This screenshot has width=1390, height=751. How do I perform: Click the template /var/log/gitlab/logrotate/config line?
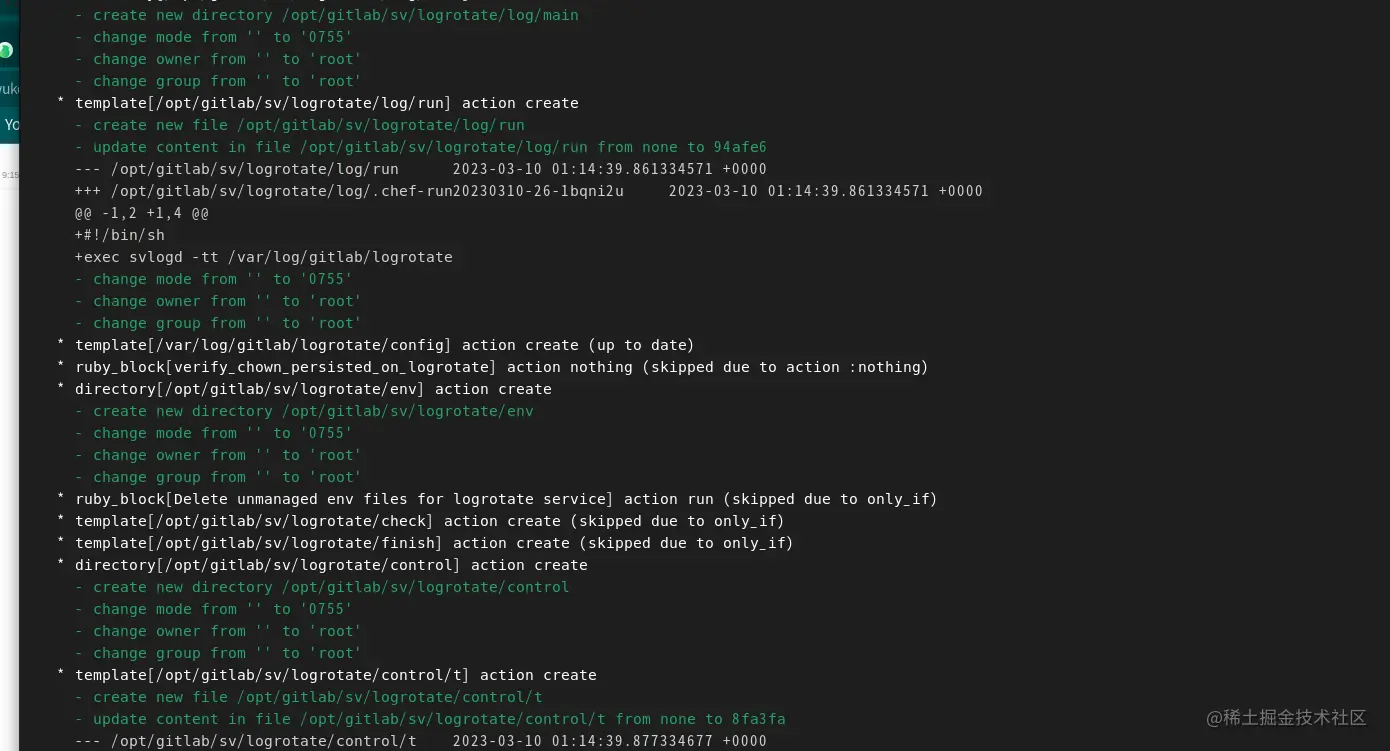(x=376, y=345)
